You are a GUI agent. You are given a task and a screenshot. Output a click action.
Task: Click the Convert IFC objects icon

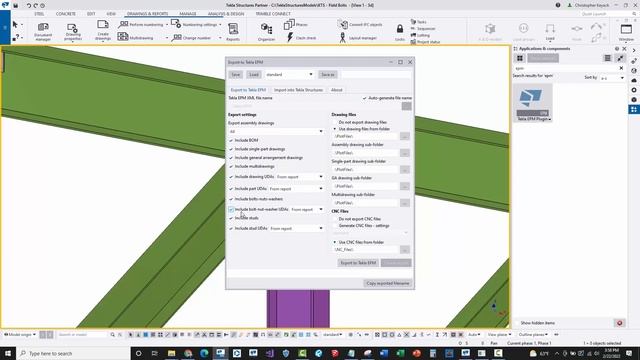click(x=342, y=24)
